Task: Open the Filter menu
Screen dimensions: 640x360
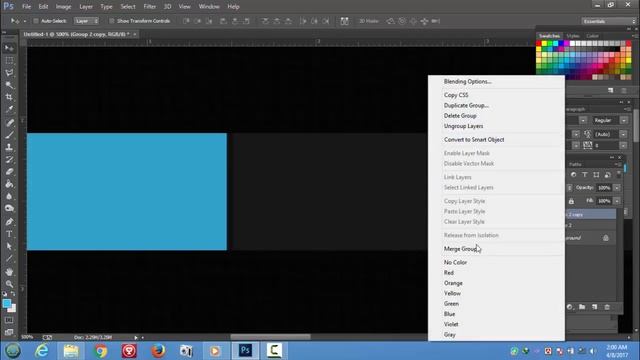Action: click(149, 7)
